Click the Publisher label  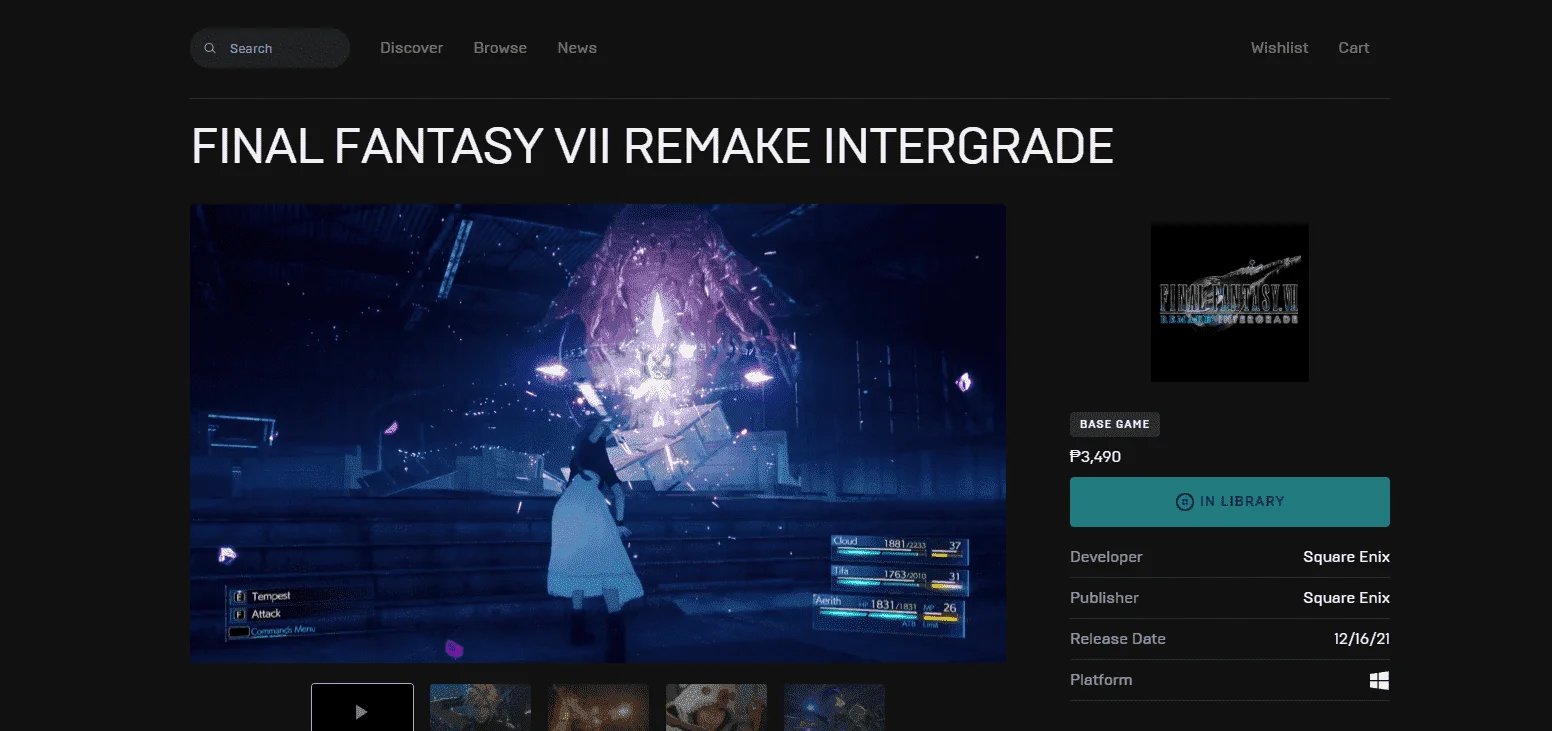[1104, 598]
